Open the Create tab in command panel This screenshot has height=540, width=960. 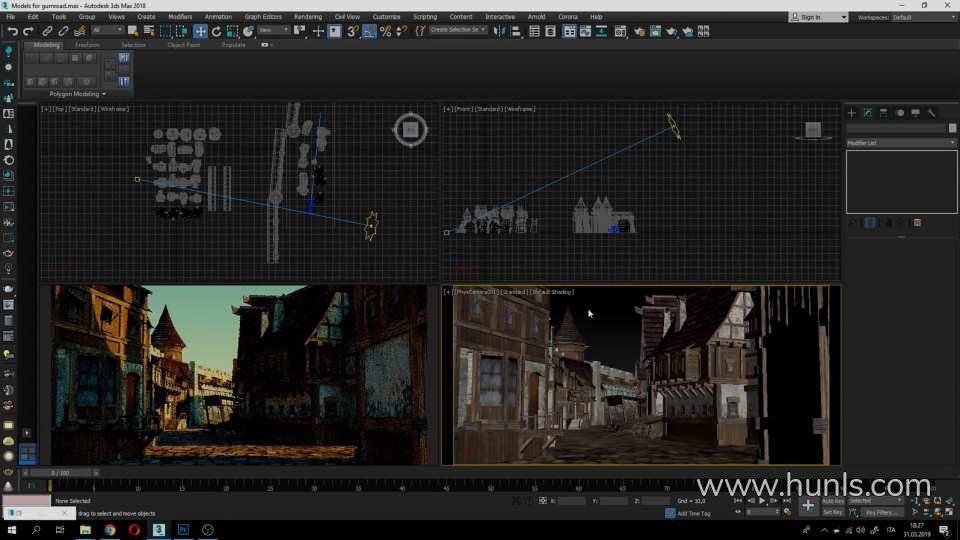[852, 113]
